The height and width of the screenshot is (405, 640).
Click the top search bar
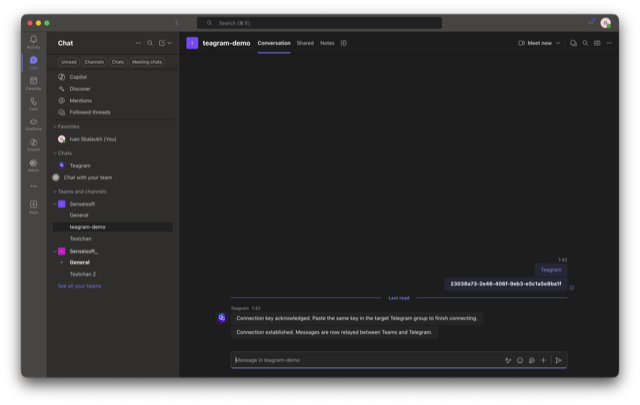coord(319,23)
